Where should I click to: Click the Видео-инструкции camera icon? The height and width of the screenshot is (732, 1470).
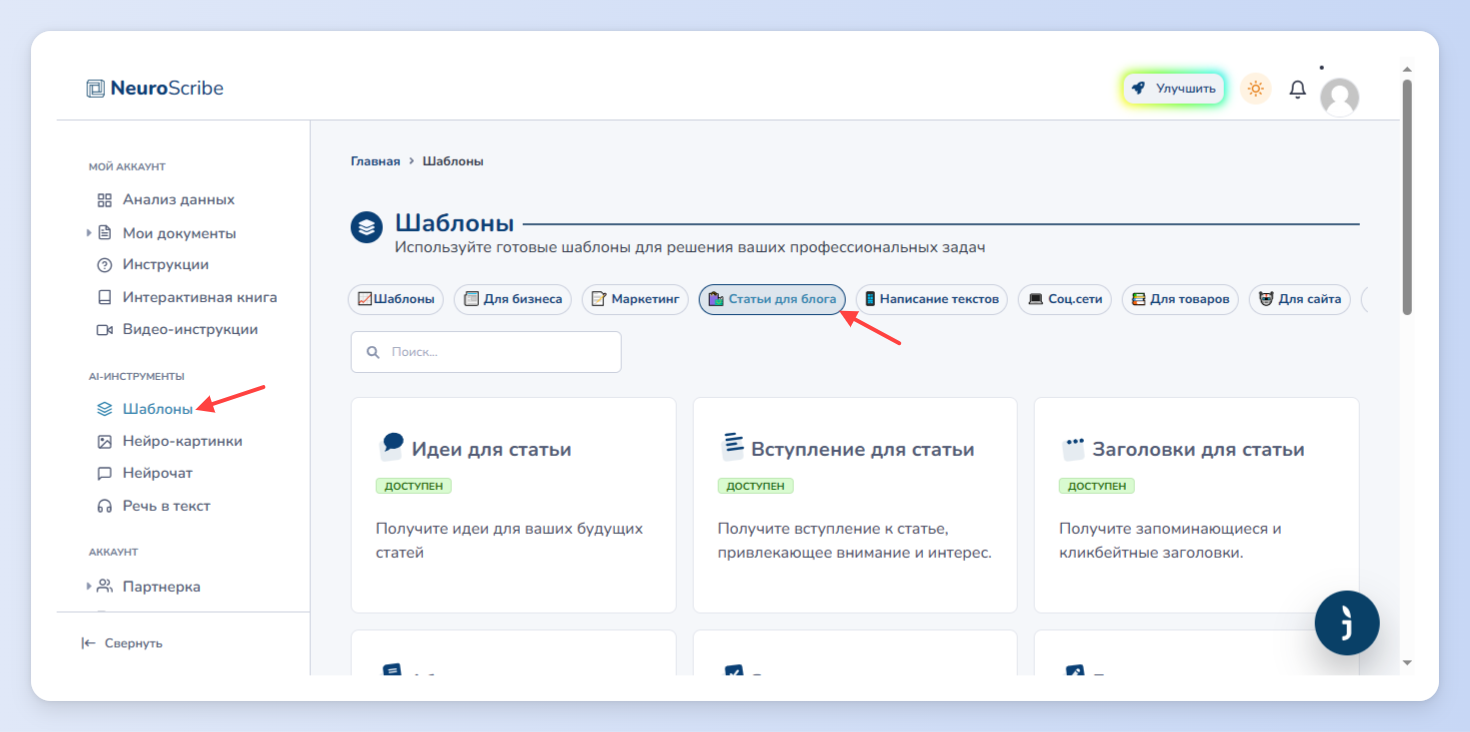[x=104, y=329]
